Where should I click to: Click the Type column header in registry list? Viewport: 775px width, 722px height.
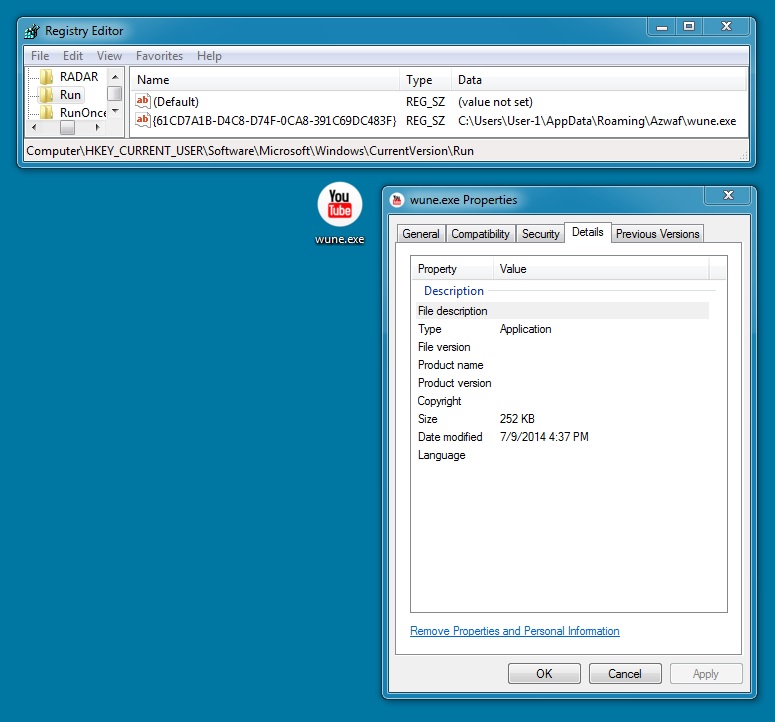pos(426,80)
